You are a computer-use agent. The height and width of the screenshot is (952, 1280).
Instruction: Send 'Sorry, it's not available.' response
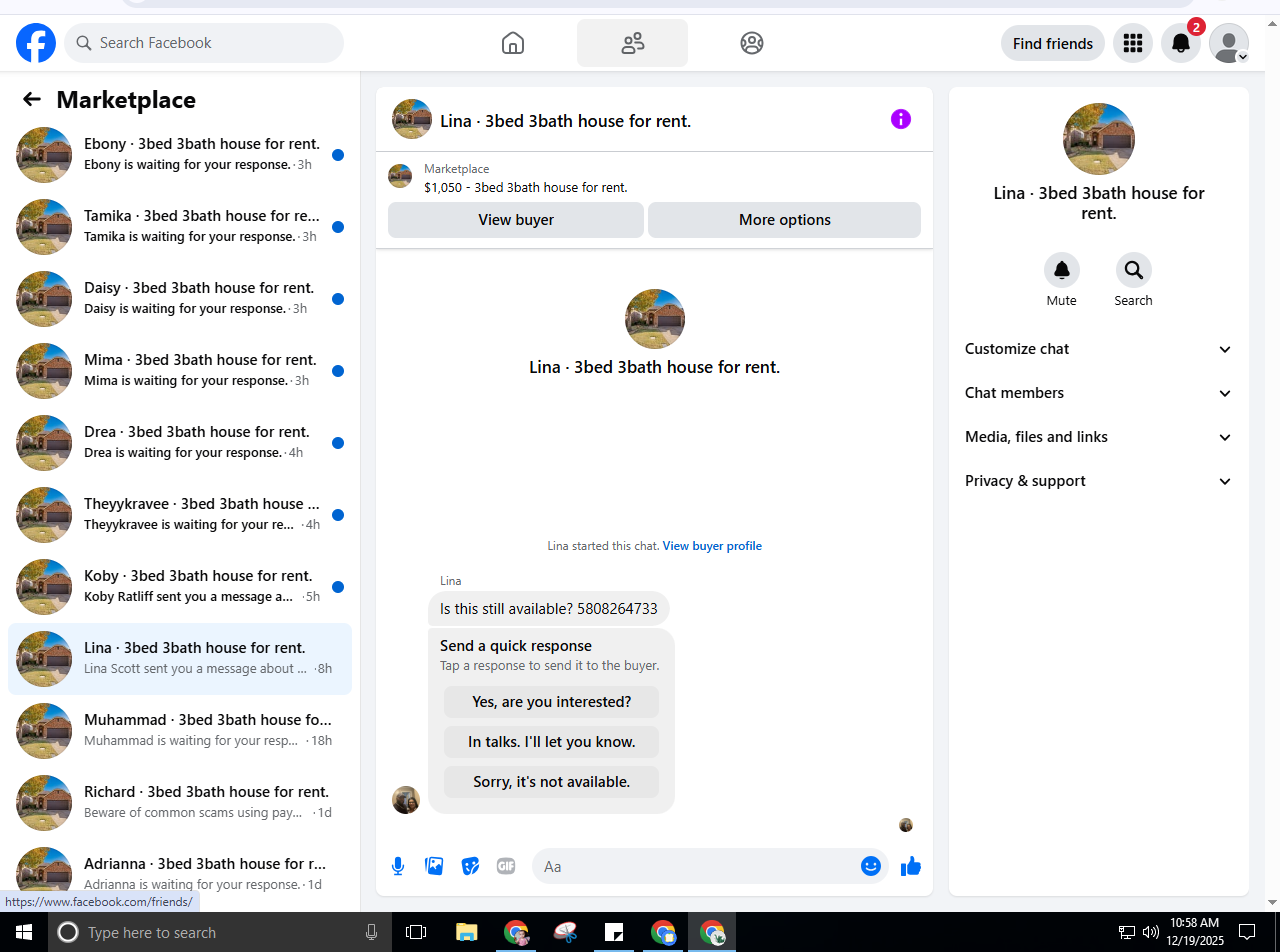(x=552, y=782)
